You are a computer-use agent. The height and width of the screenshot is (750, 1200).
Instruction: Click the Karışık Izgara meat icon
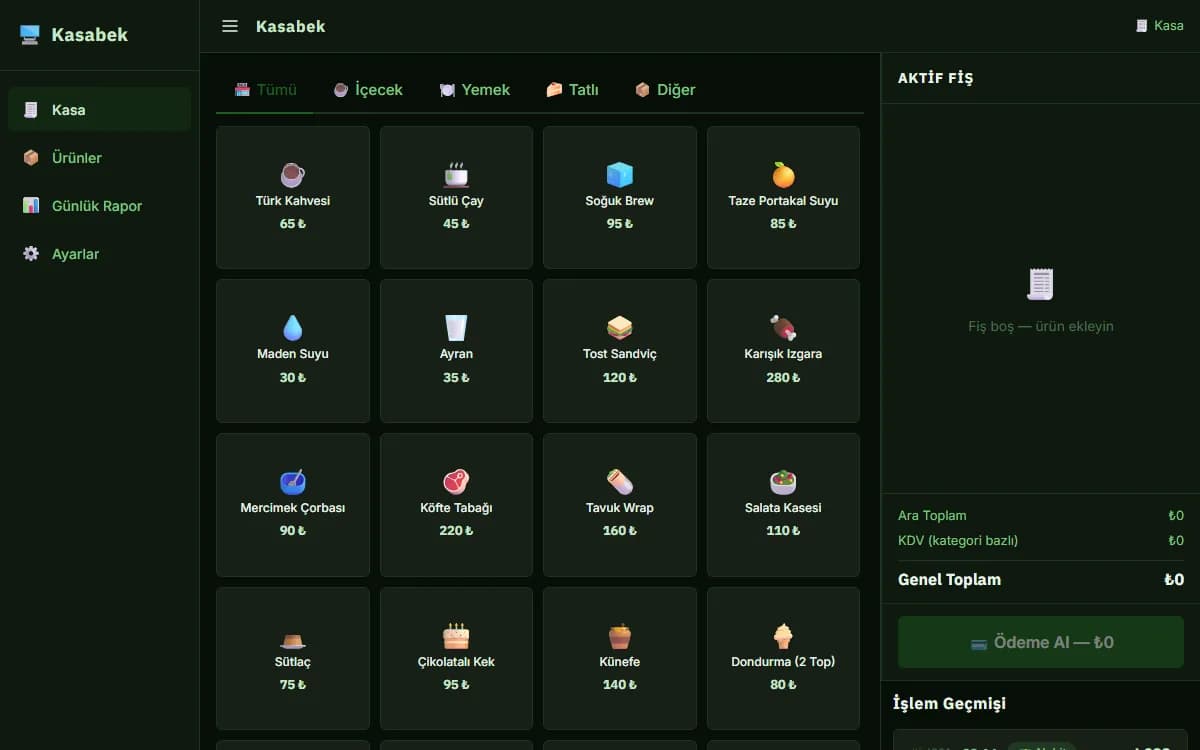pyautogui.click(x=783, y=328)
